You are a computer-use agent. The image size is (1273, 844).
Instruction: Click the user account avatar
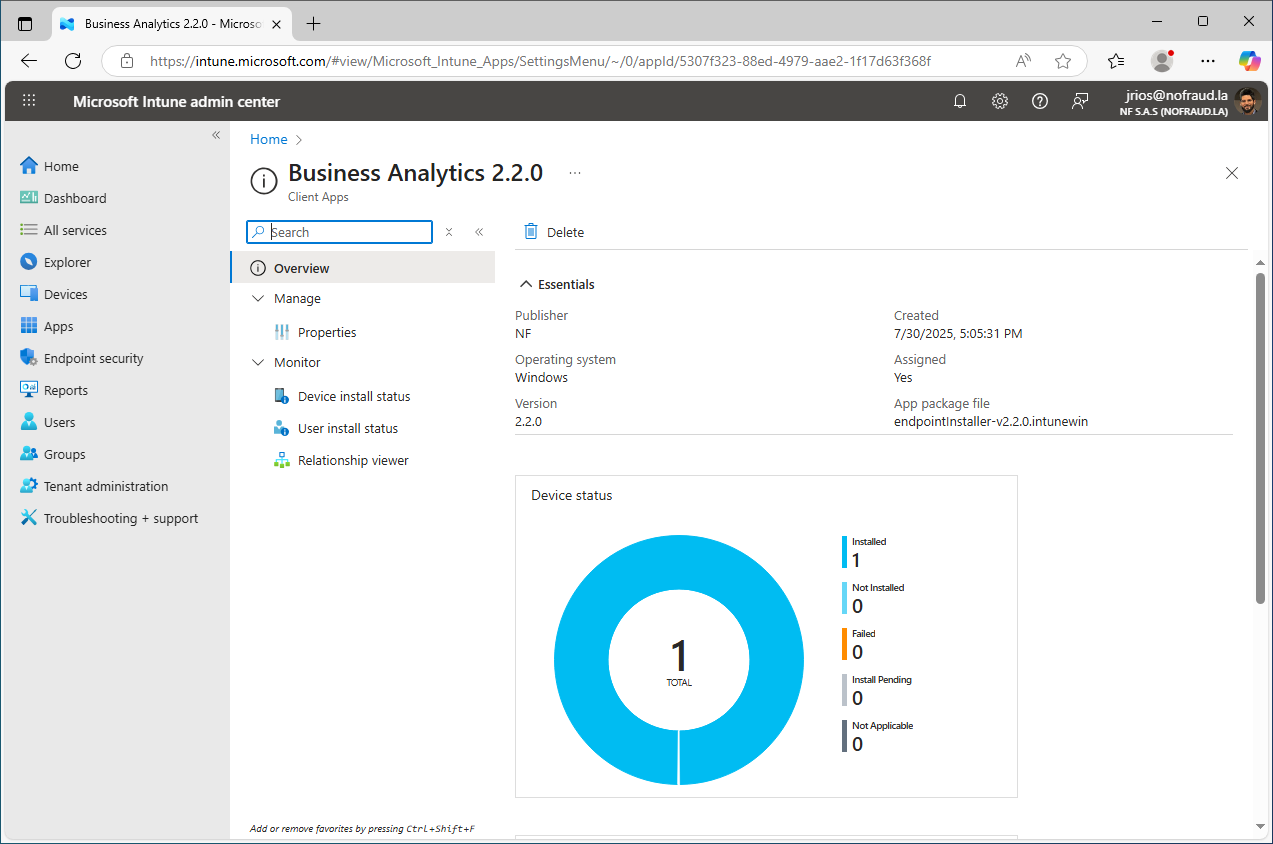(x=1247, y=101)
